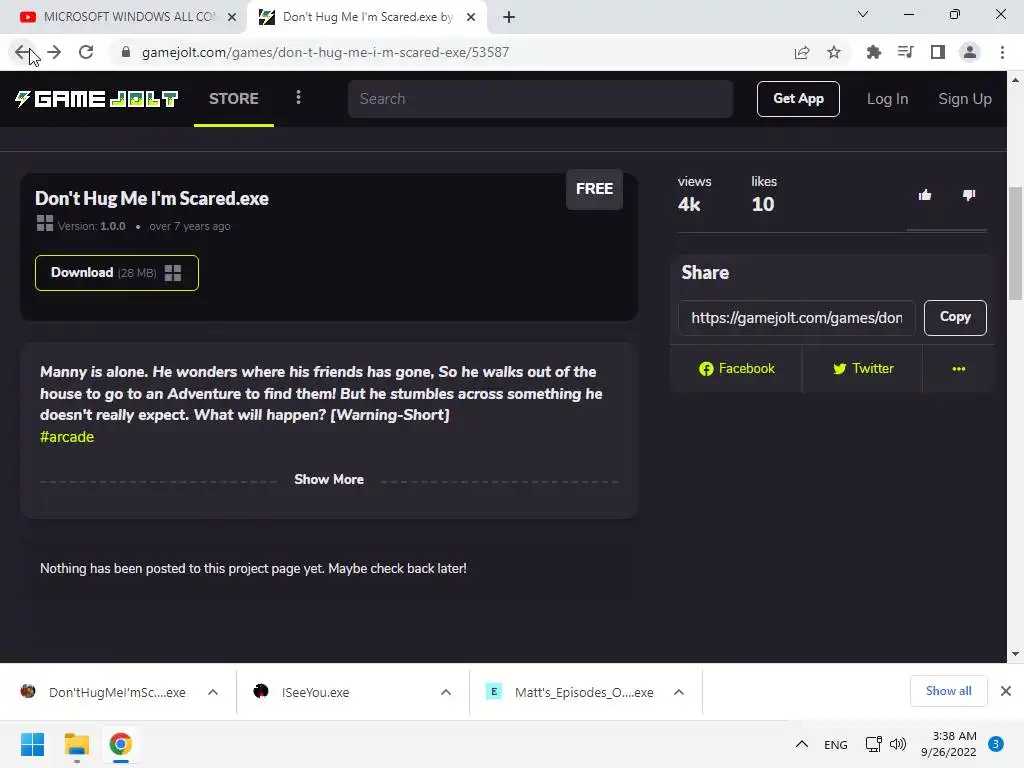Show hidden system tray icons
Viewport: 1024px width, 768px height.
coord(802,744)
